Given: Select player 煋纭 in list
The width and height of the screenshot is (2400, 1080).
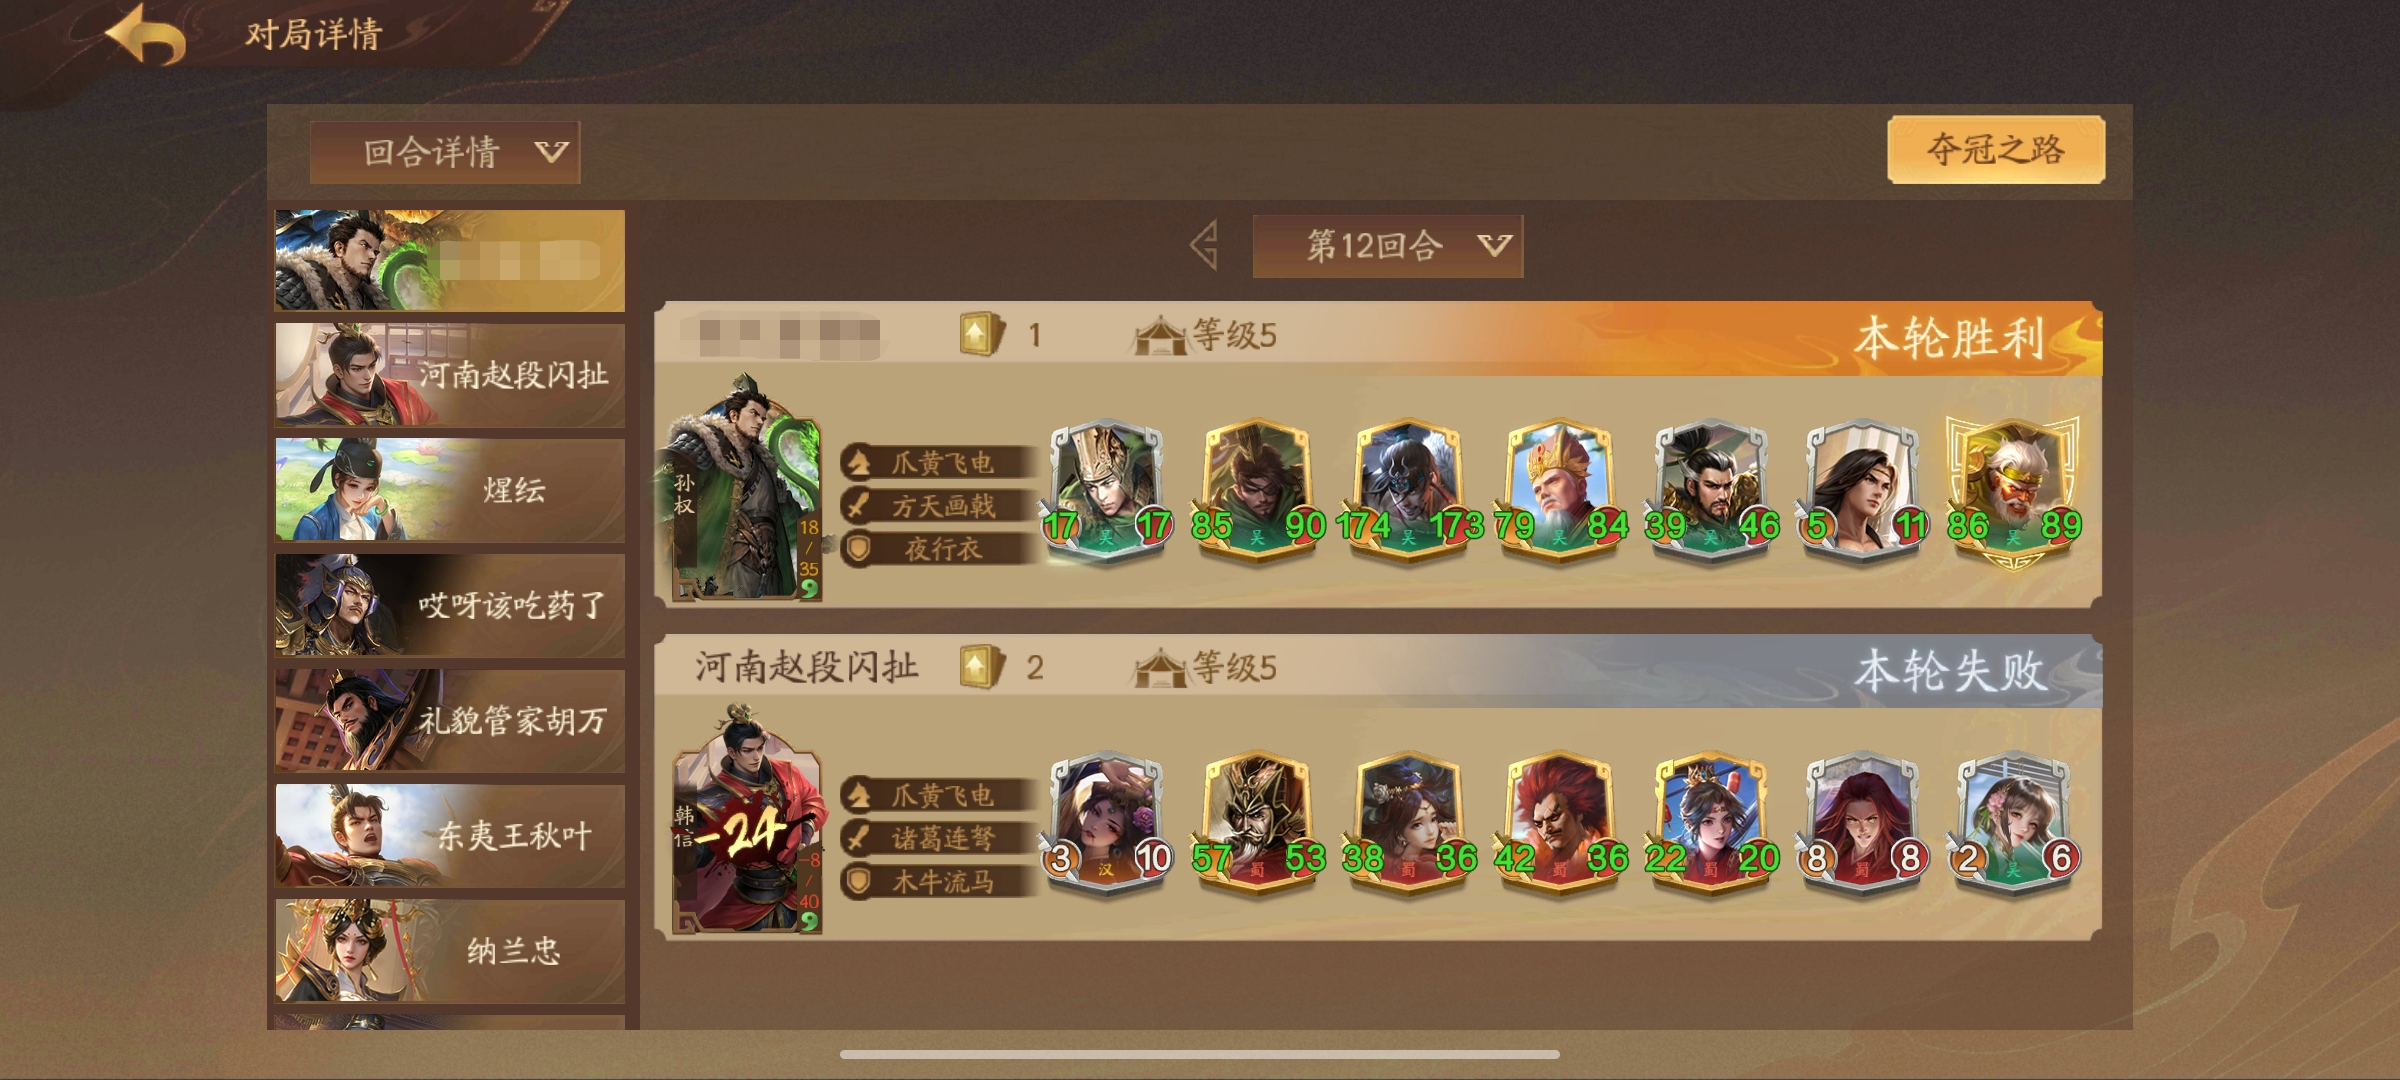Looking at the screenshot, I should click(x=450, y=490).
